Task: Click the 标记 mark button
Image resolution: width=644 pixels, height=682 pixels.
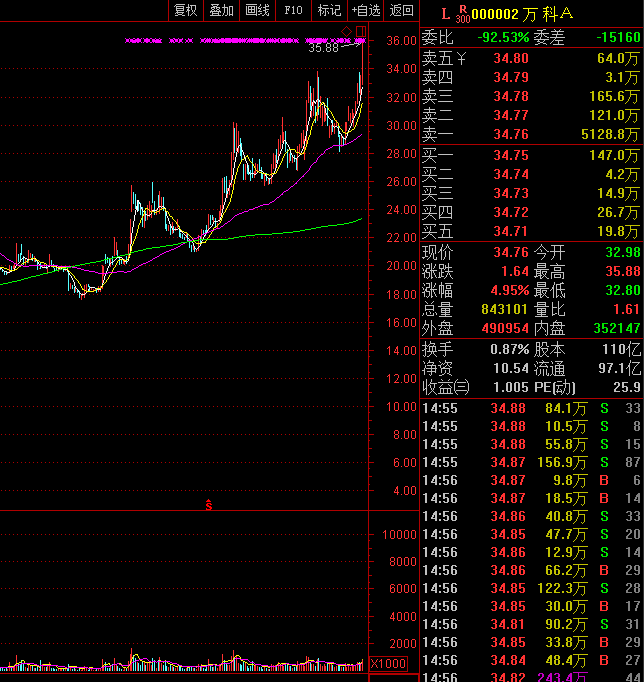Action: 329,11
